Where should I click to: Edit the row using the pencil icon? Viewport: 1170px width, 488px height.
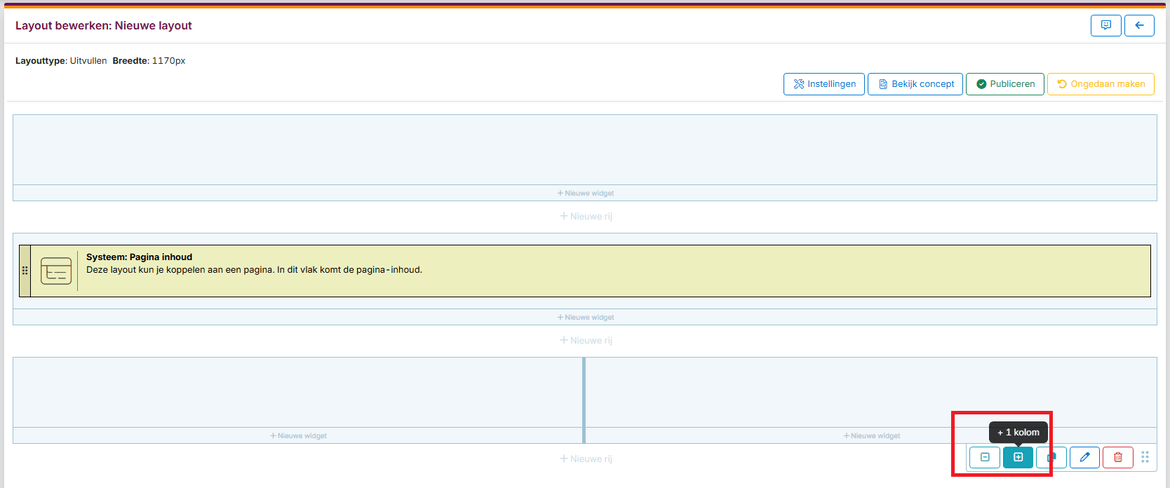[x=1084, y=457]
